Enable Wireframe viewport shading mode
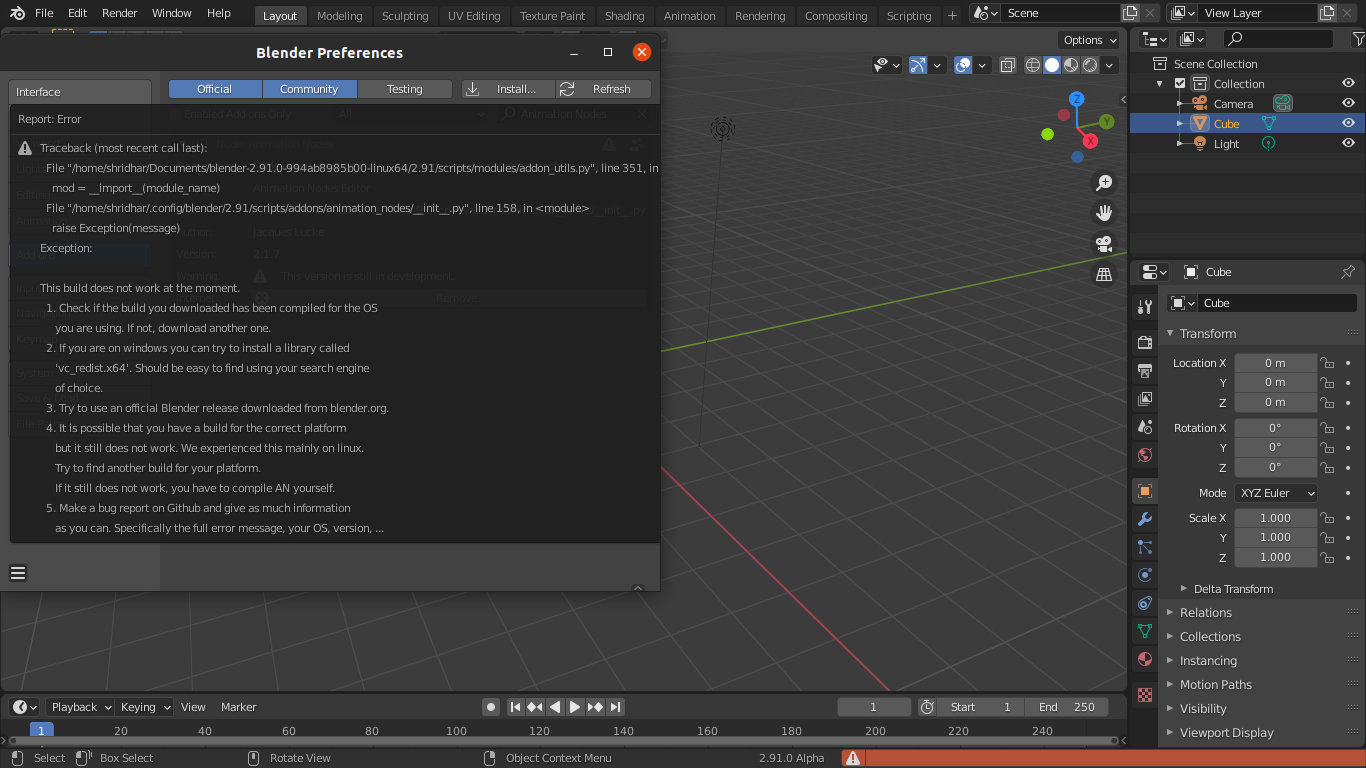This screenshot has height=768, width=1366. (x=1032, y=64)
